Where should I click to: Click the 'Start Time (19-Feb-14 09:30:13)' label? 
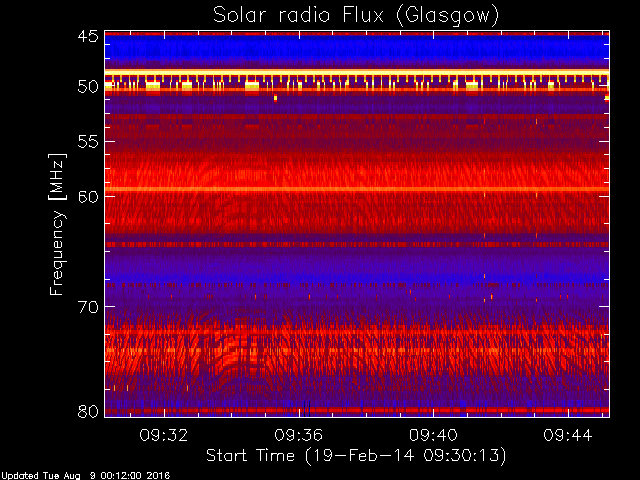[x=356, y=456]
